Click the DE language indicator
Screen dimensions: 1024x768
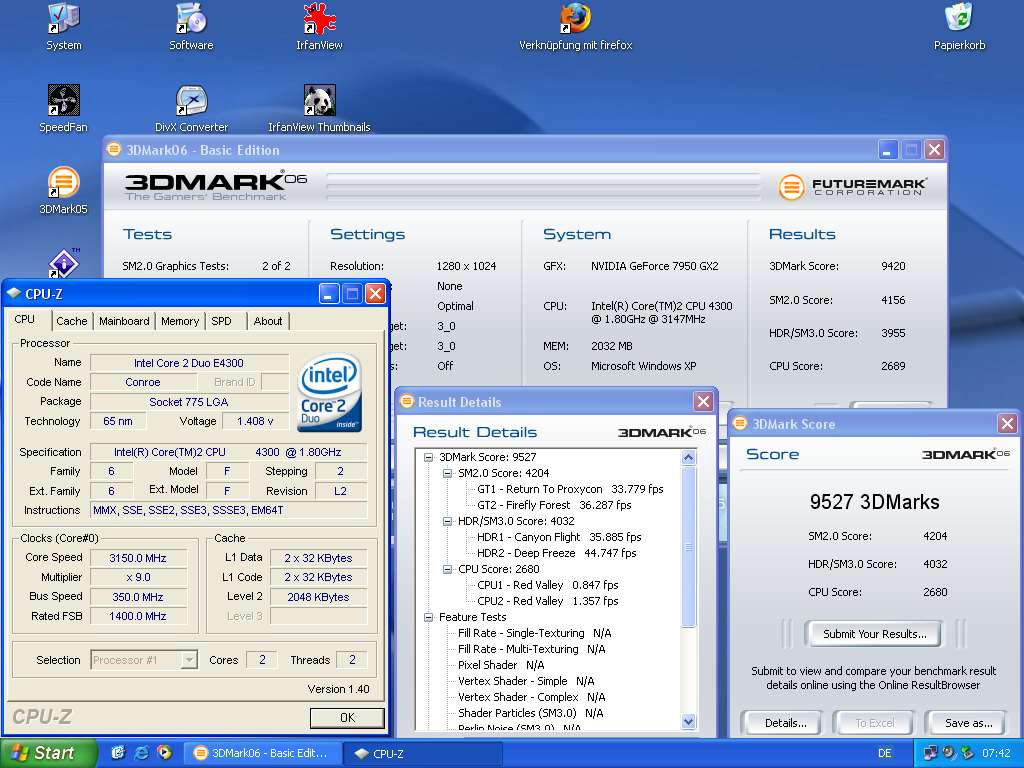click(x=884, y=753)
